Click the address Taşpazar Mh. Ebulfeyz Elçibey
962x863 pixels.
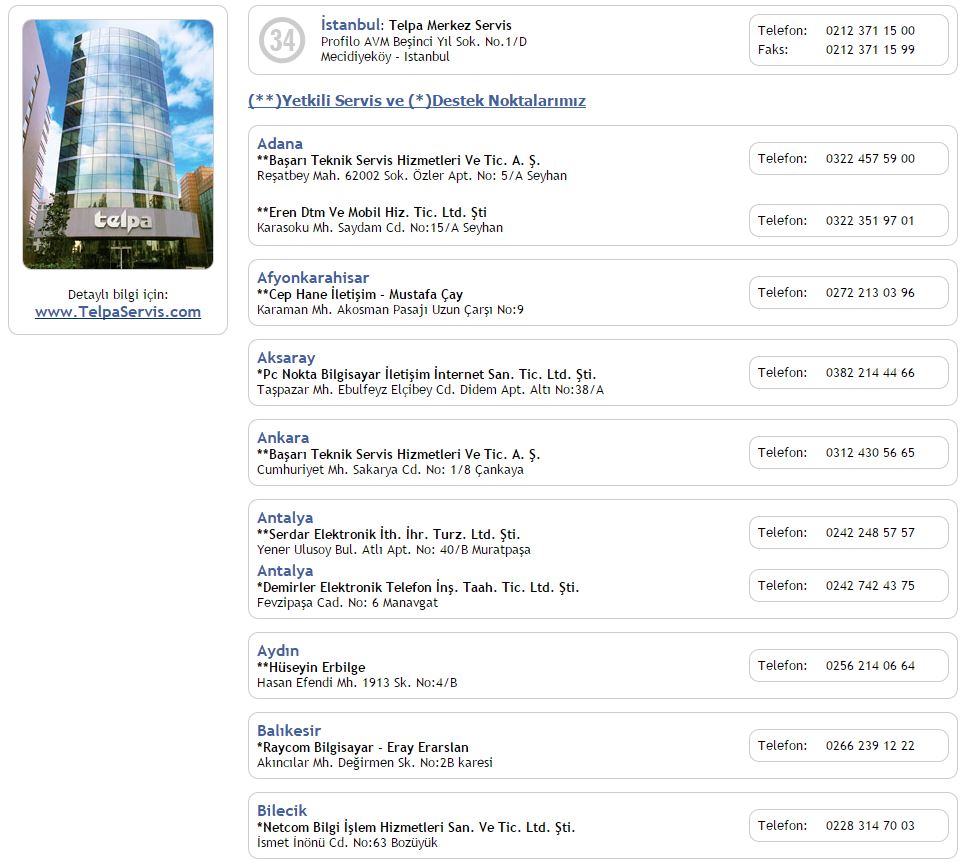(x=430, y=389)
